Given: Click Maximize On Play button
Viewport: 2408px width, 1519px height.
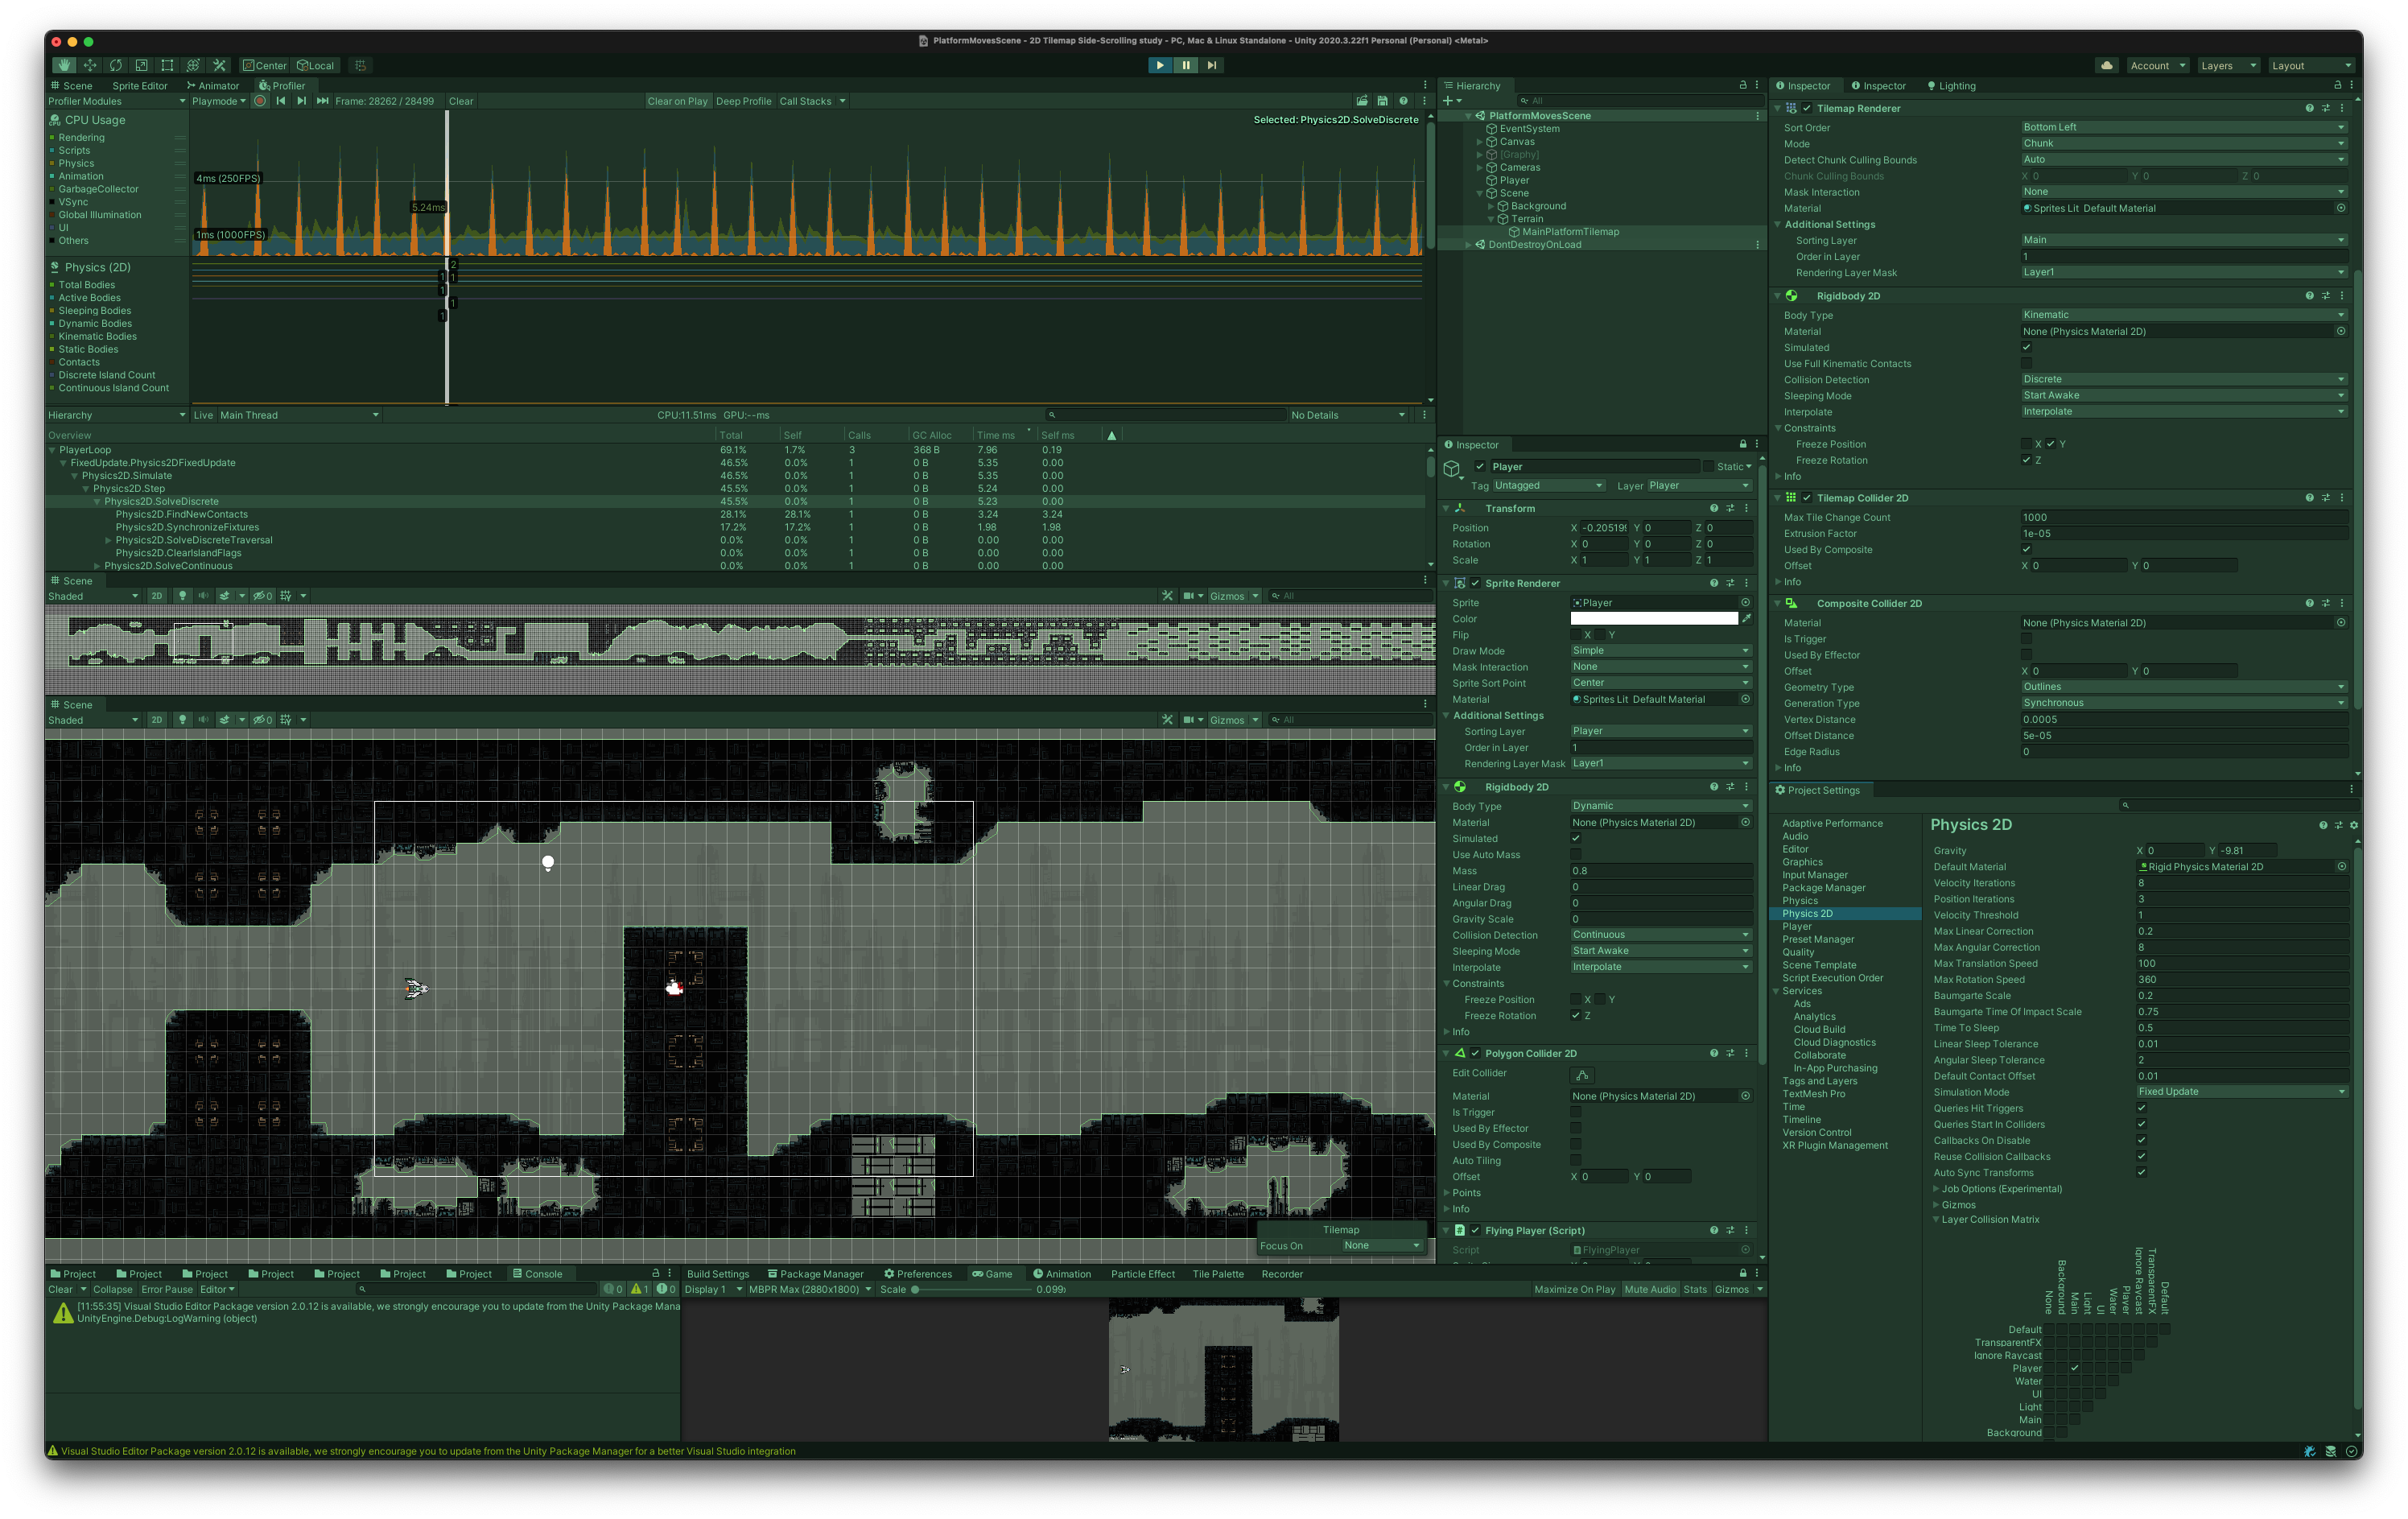Looking at the screenshot, I should [1574, 1290].
